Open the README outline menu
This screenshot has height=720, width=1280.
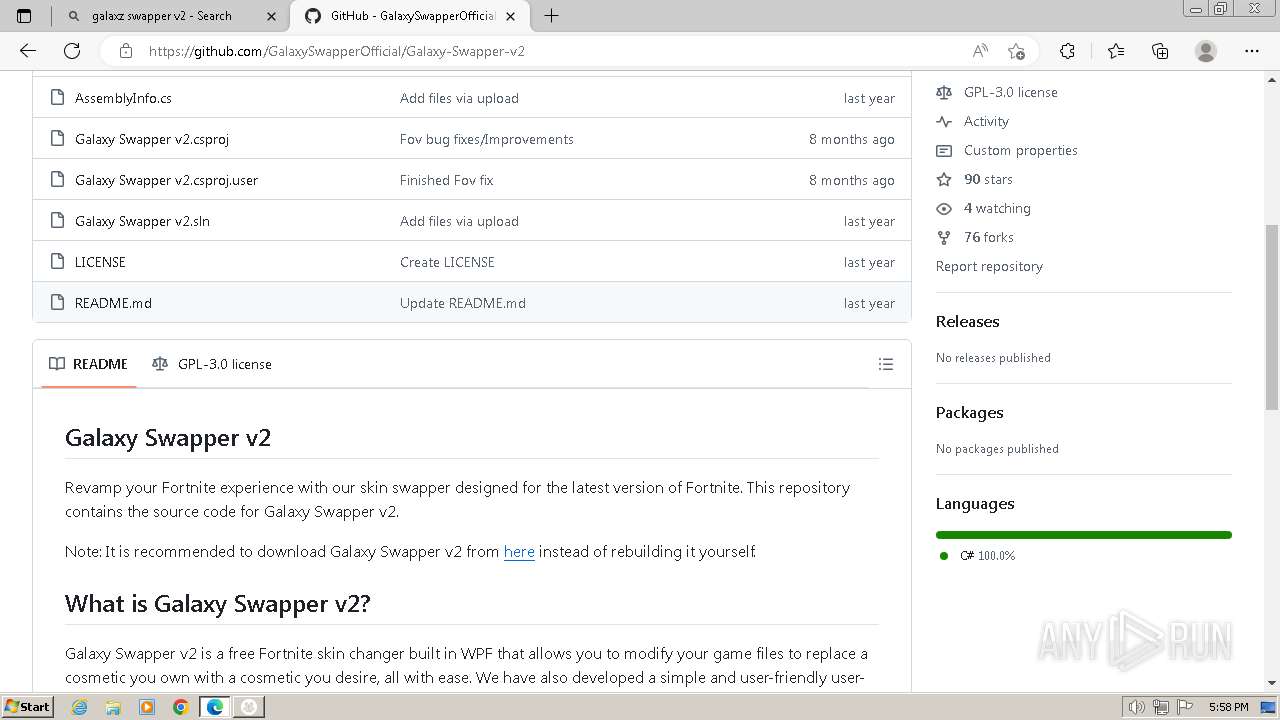tap(885, 364)
